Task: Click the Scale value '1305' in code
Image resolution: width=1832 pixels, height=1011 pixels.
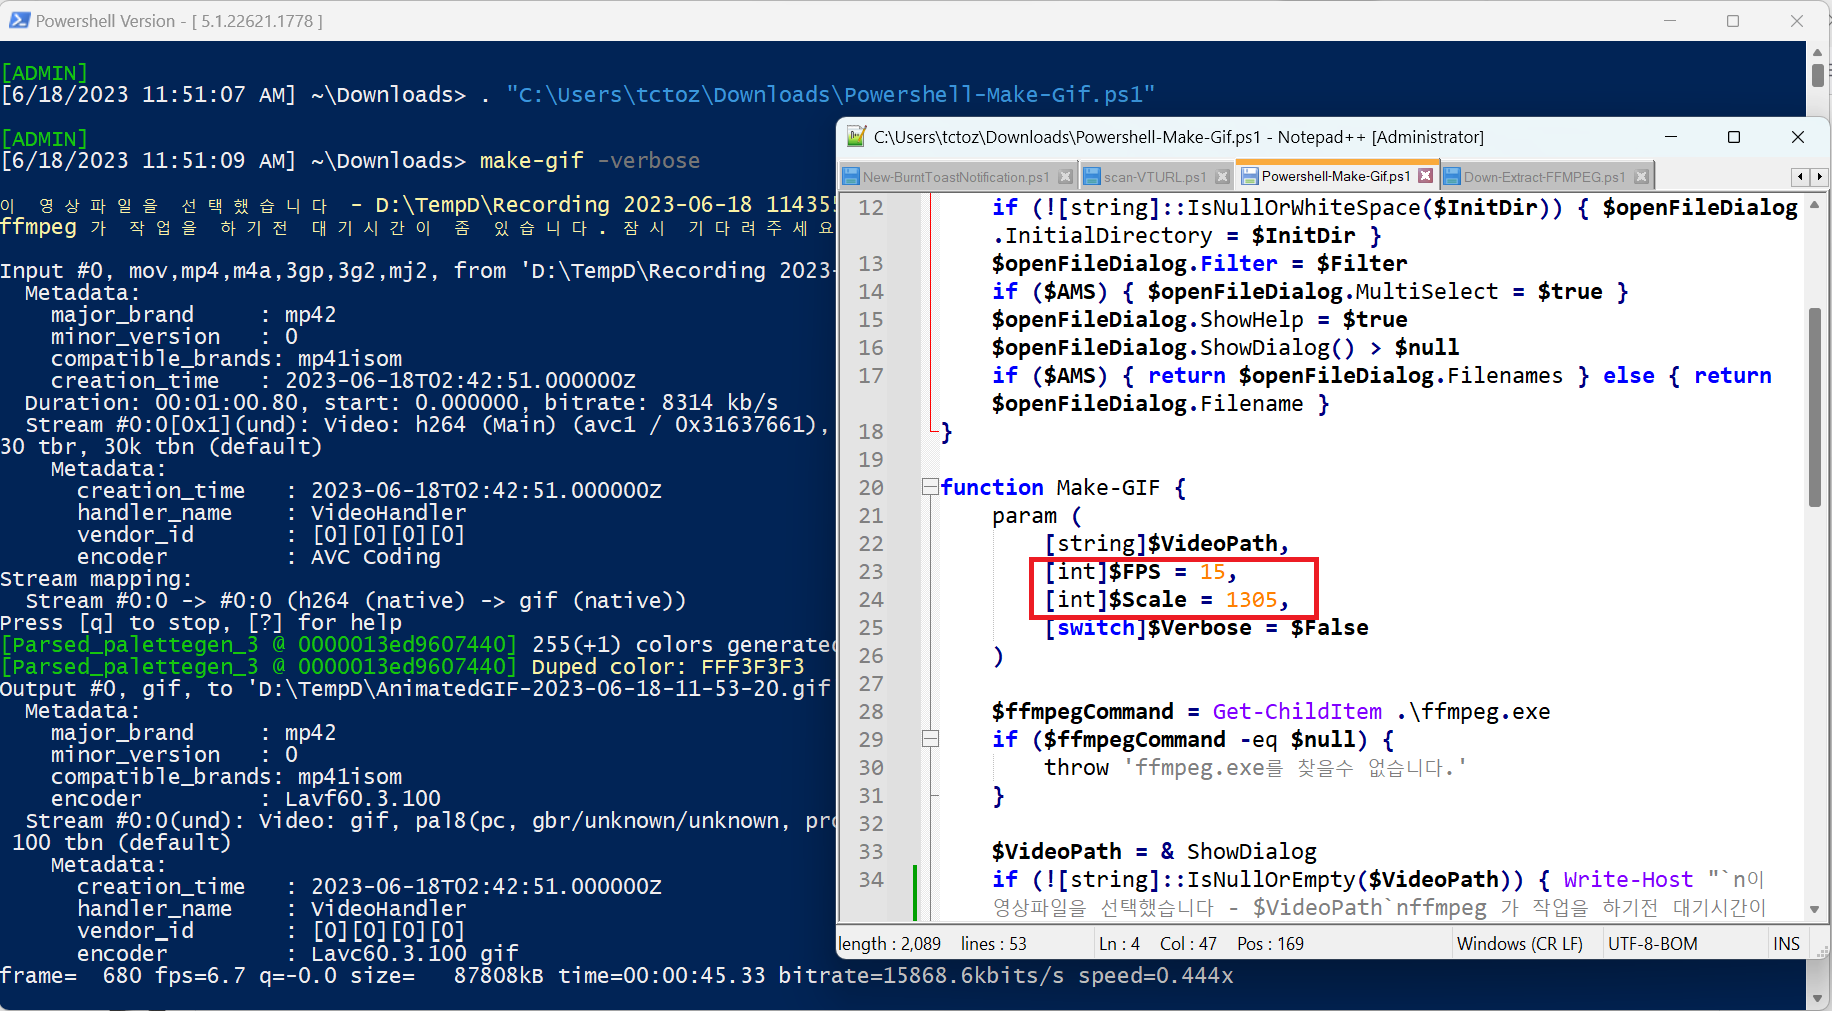Action: tap(1252, 599)
